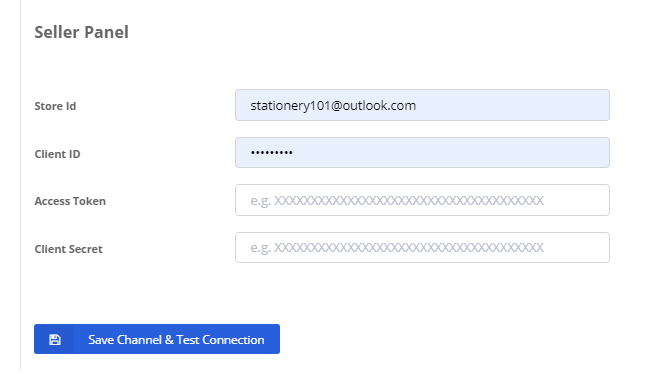Click the Access Token XXXX placeholder text
This screenshot has width=671, height=374.
click(x=409, y=200)
